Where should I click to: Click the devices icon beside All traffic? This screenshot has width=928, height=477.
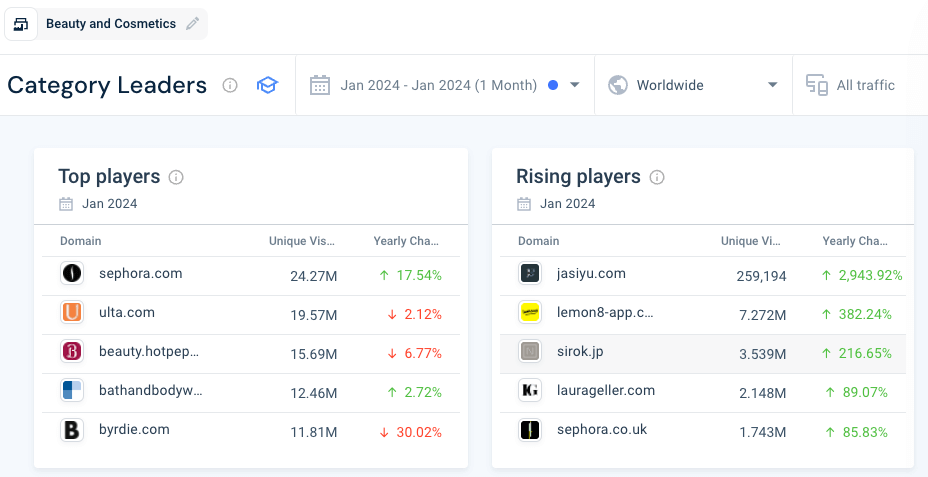click(x=817, y=85)
